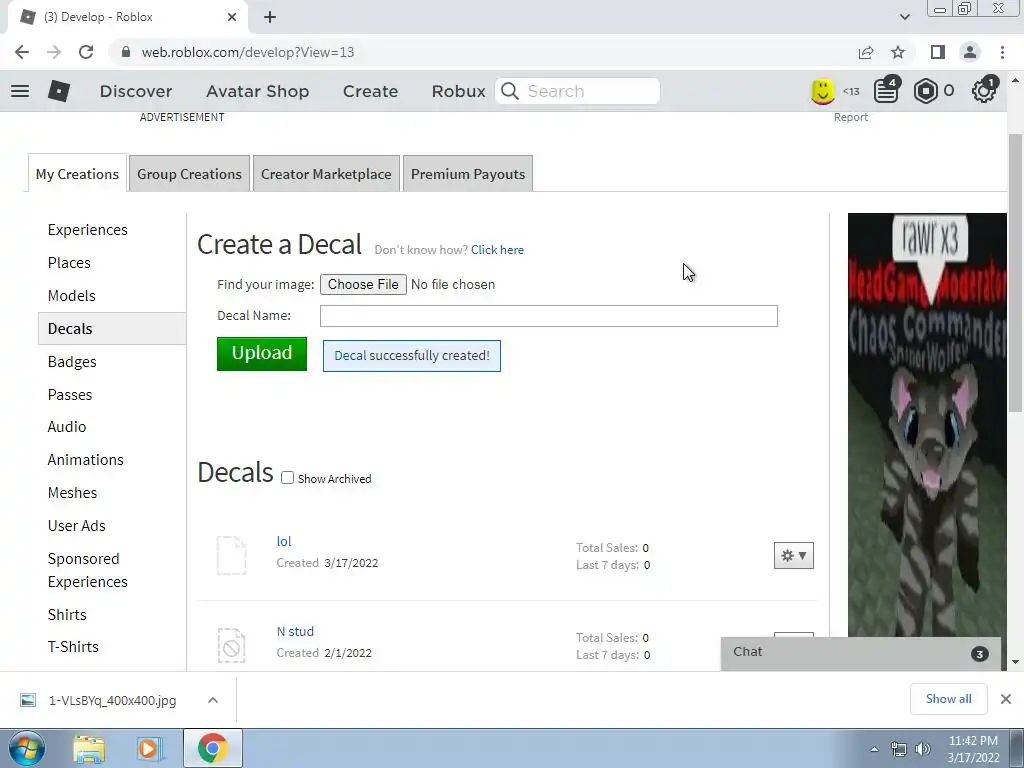Switch to the Group Creations tab
This screenshot has height=768, width=1024.
(189, 174)
